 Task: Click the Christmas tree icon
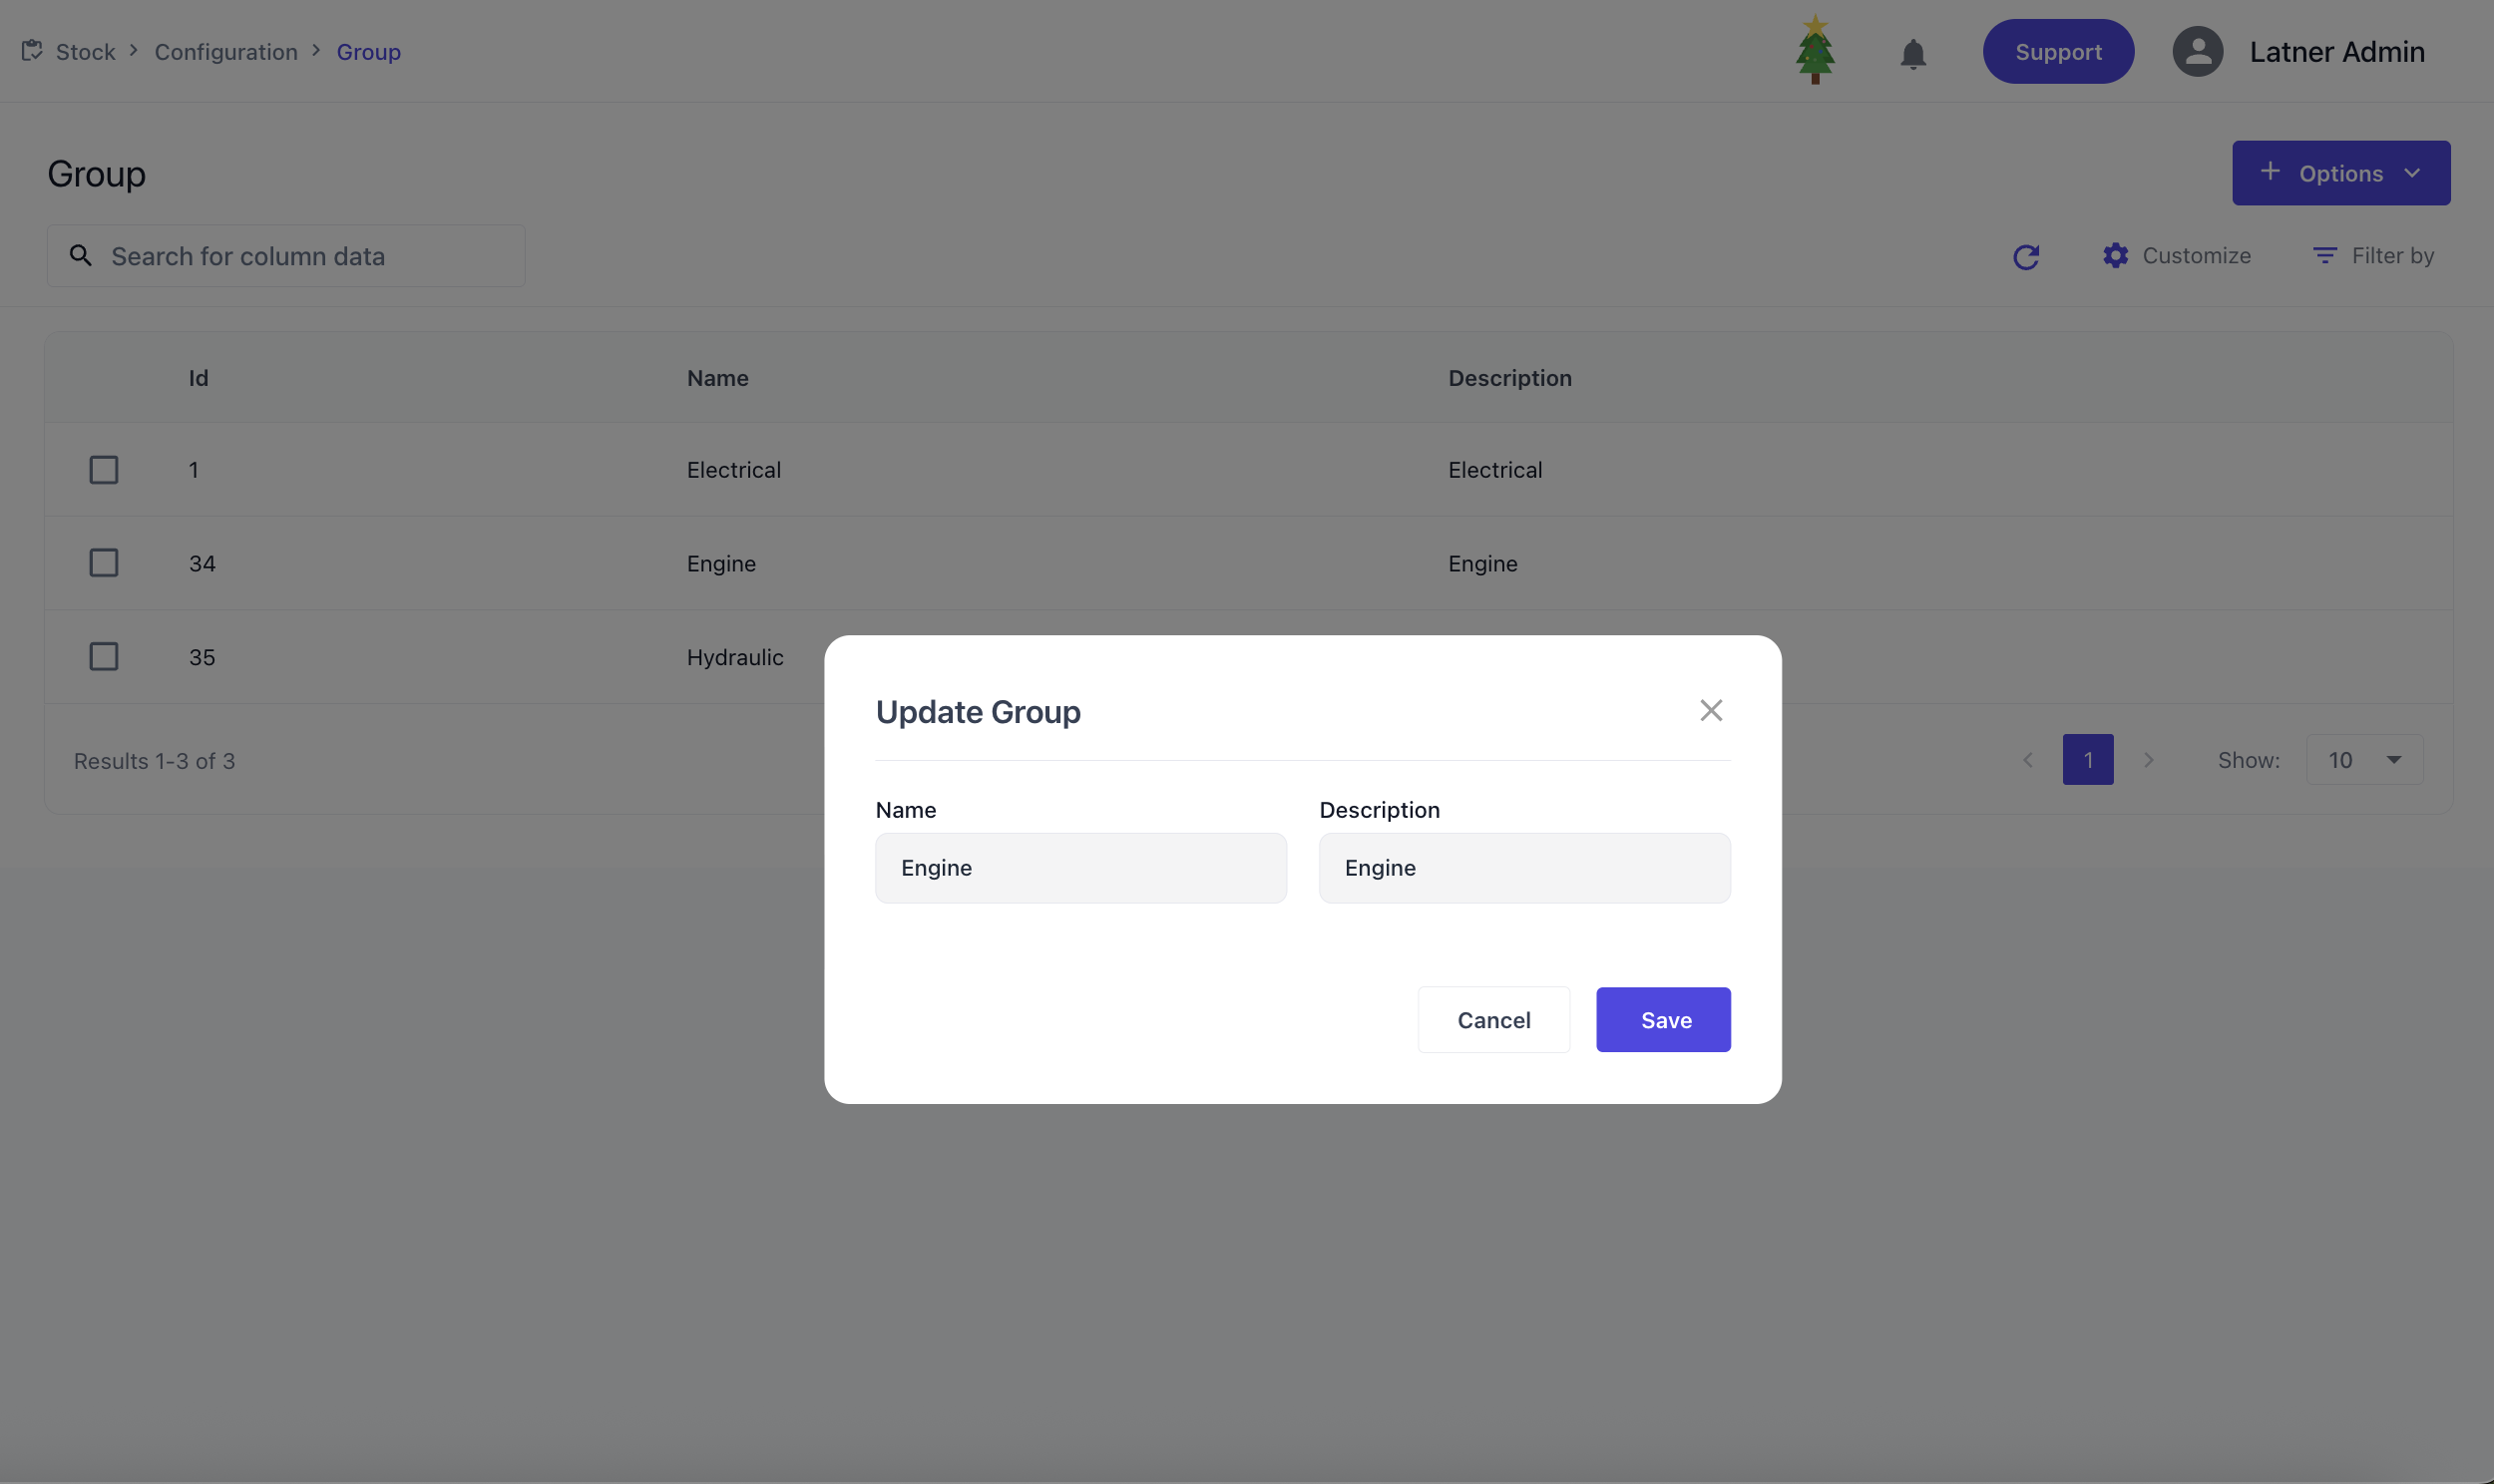click(x=1814, y=50)
